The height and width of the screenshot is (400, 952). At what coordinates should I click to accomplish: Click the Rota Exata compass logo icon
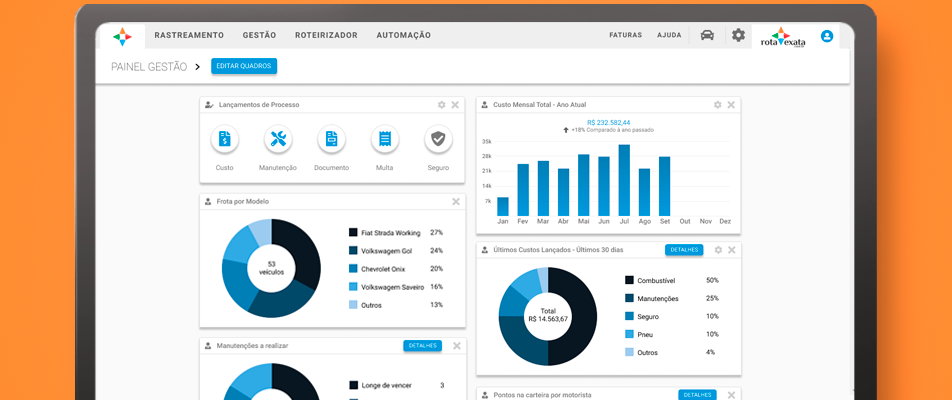[122, 36]
